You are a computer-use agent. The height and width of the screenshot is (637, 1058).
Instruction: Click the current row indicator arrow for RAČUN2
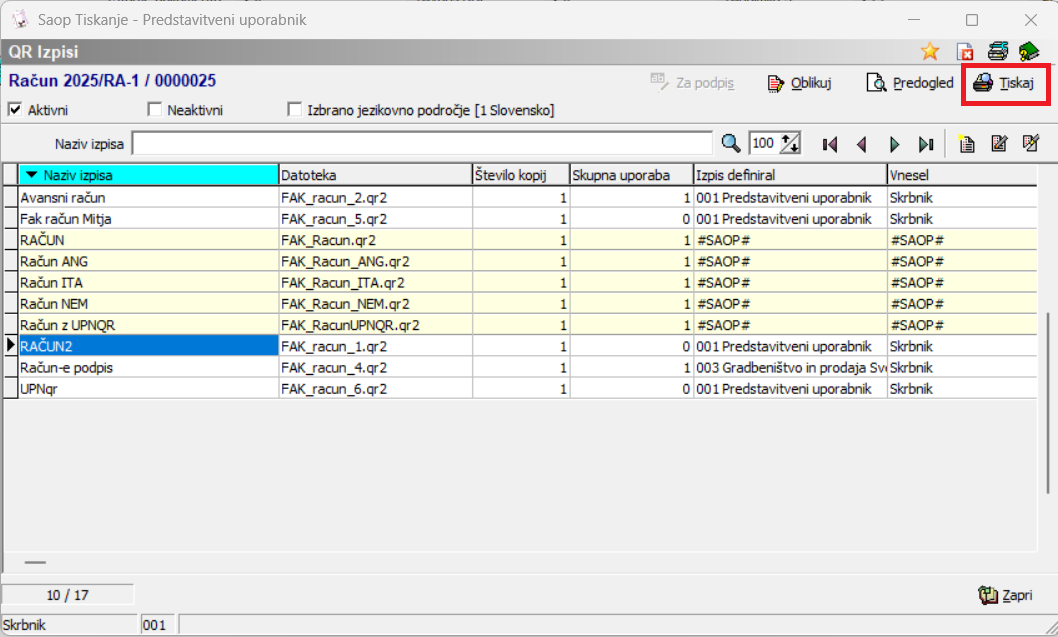pyautogui.click(x=11, y=345)
